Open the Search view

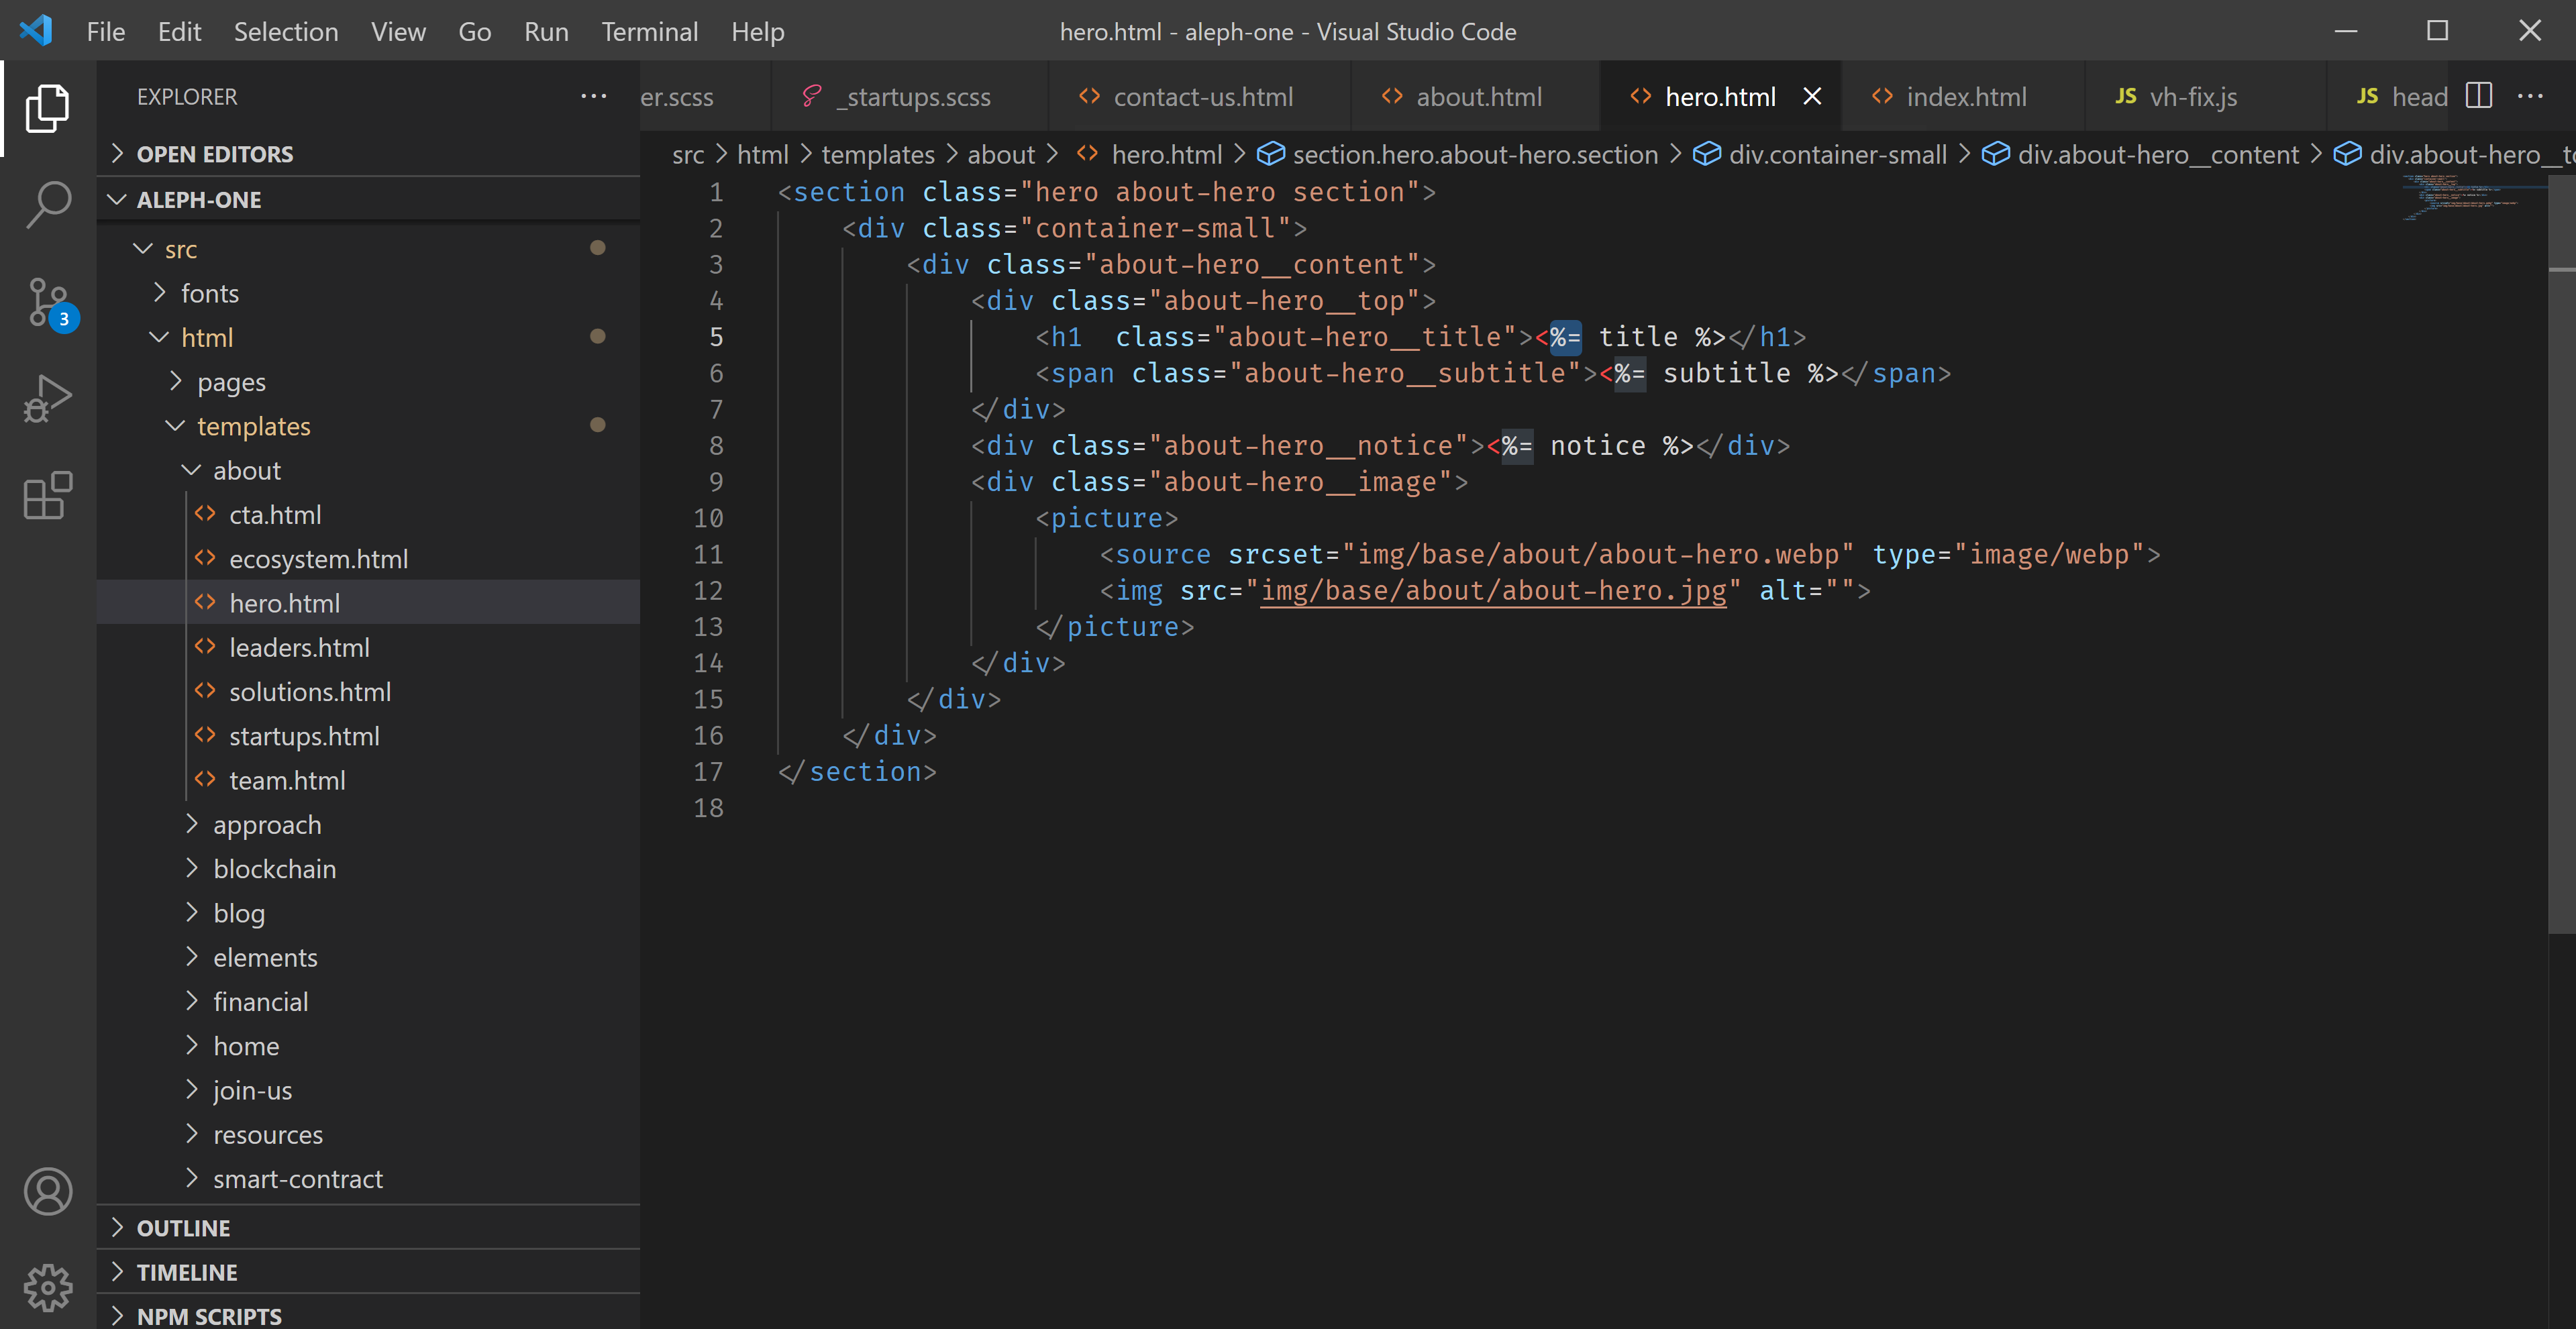47,203
